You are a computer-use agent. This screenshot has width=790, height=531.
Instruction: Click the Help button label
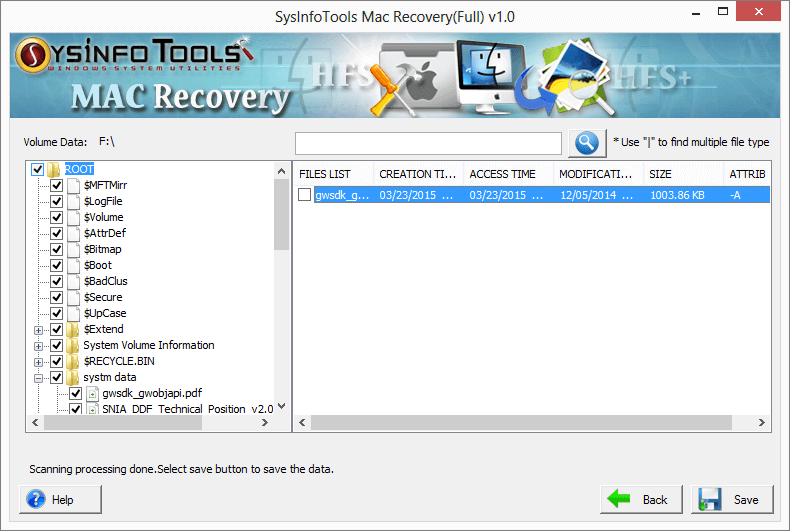coord(62,500)
